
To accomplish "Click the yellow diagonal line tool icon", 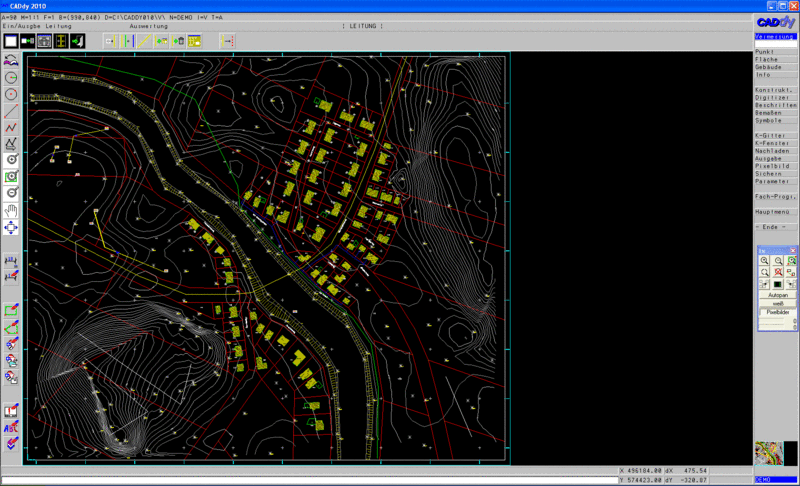I will (144, 41).
